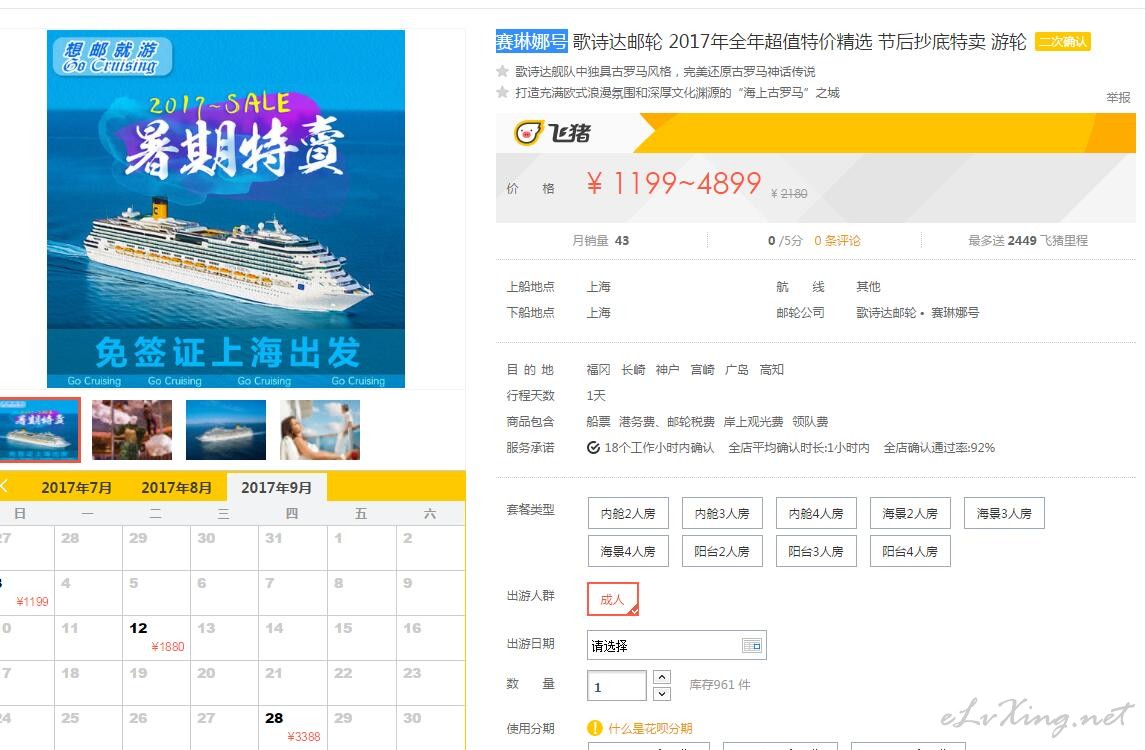Select the cruise ship at sea thumbnail

226,429
